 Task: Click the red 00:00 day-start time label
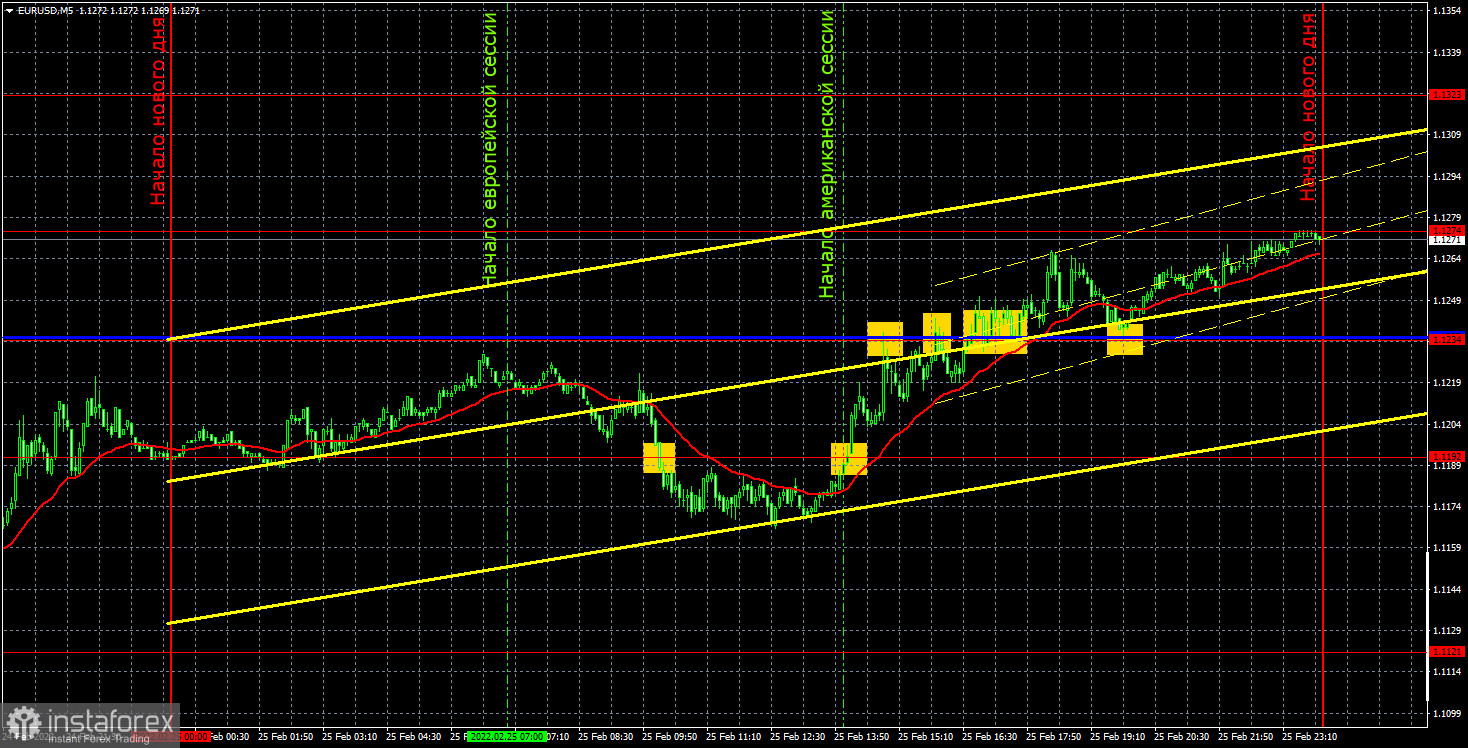click(x=195, y=736)
